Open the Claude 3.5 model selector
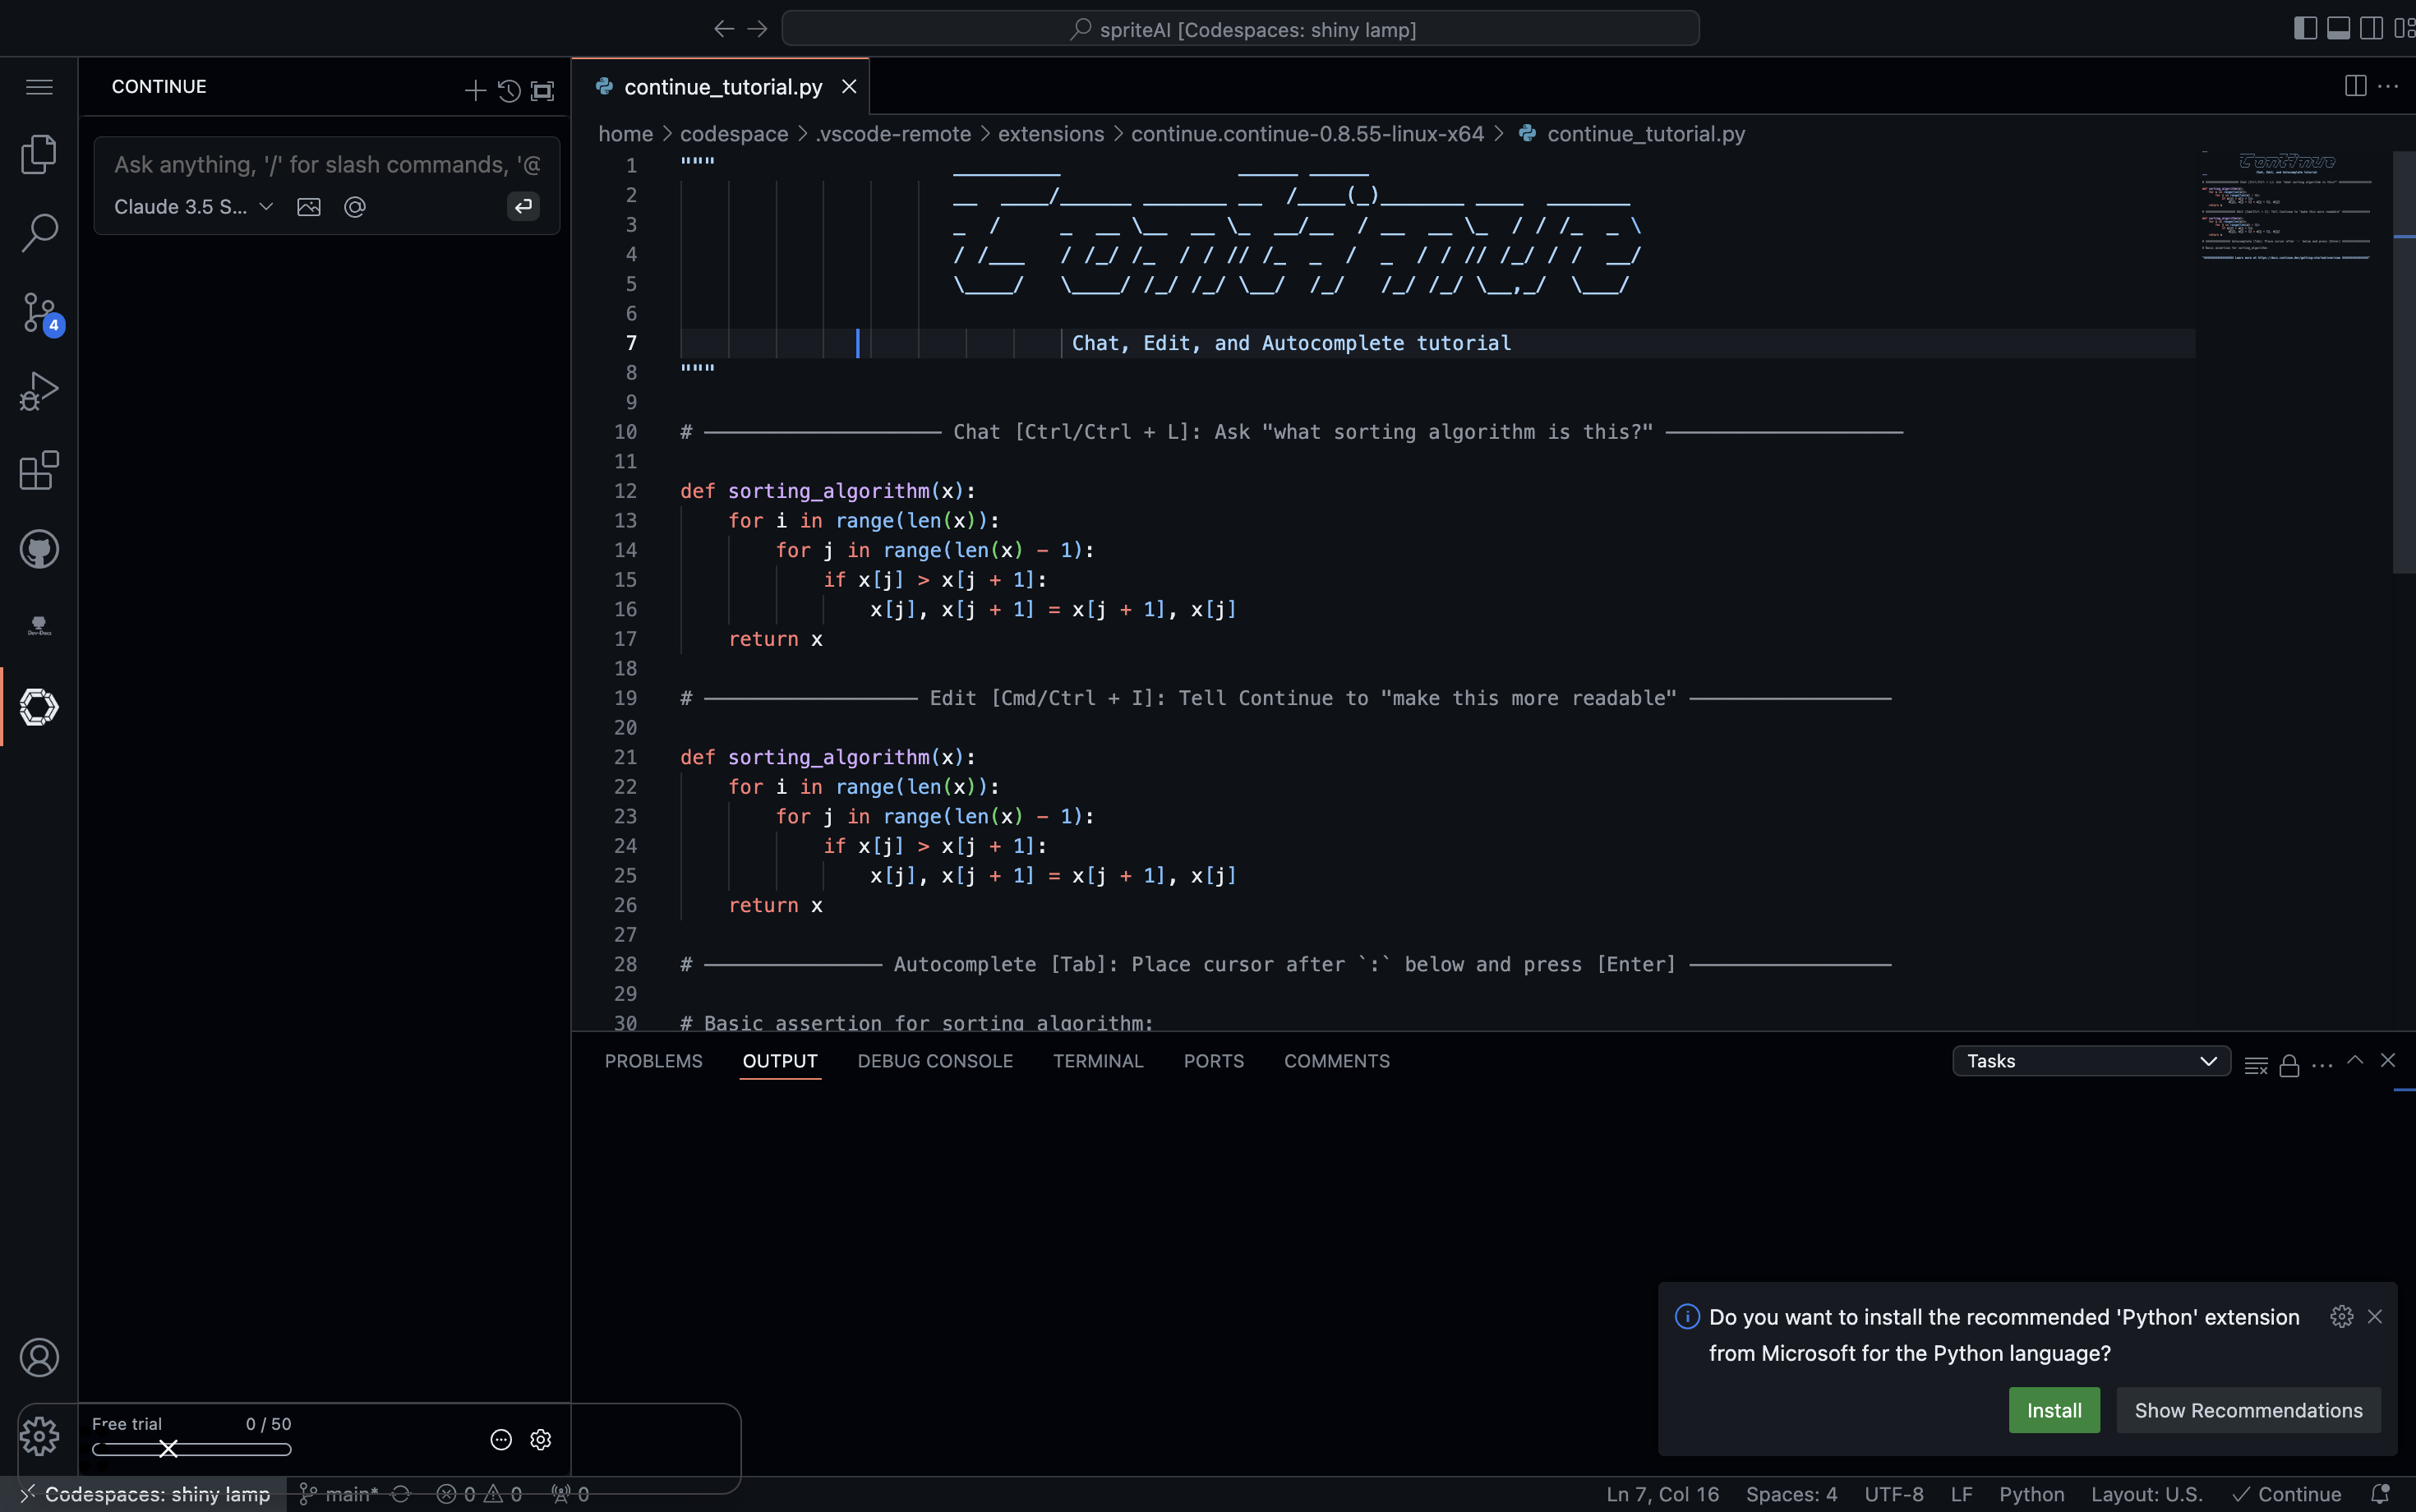 [x=190, y=207]
